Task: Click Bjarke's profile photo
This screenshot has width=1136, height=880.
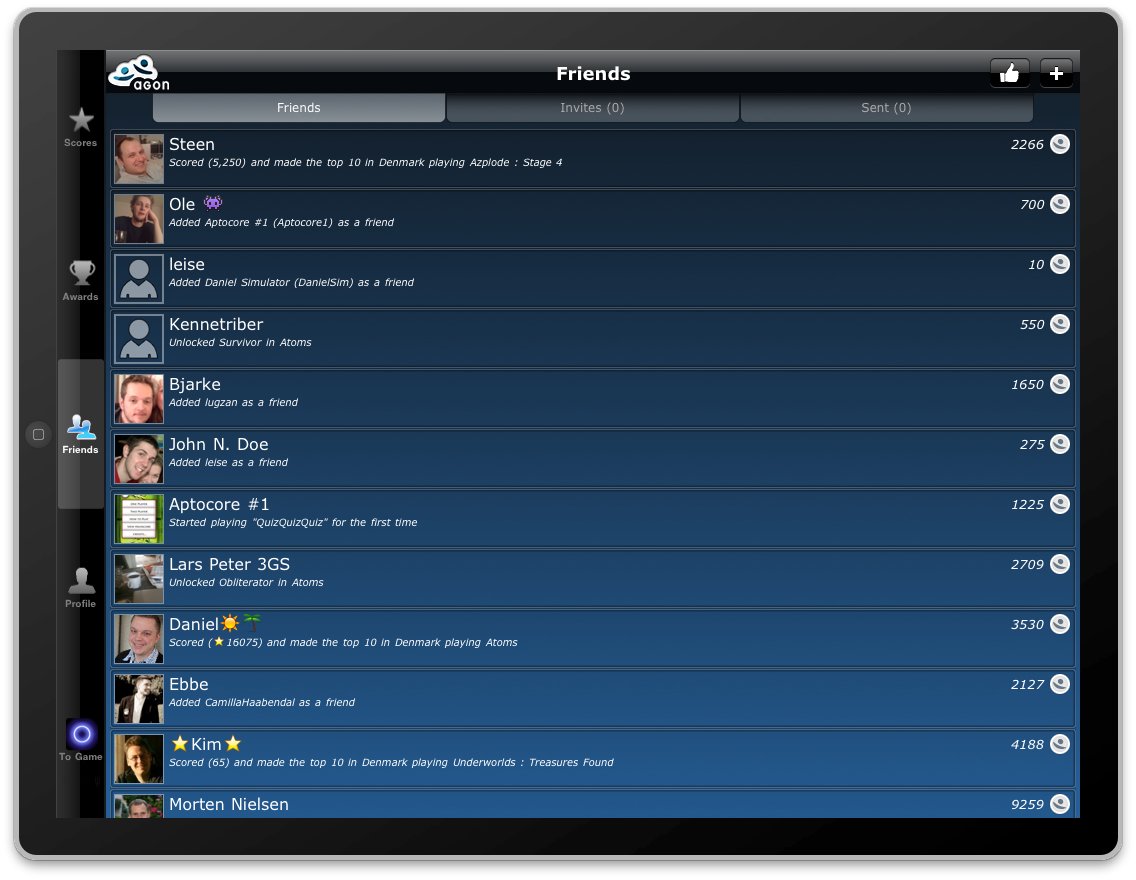Action: click(139, 399)
